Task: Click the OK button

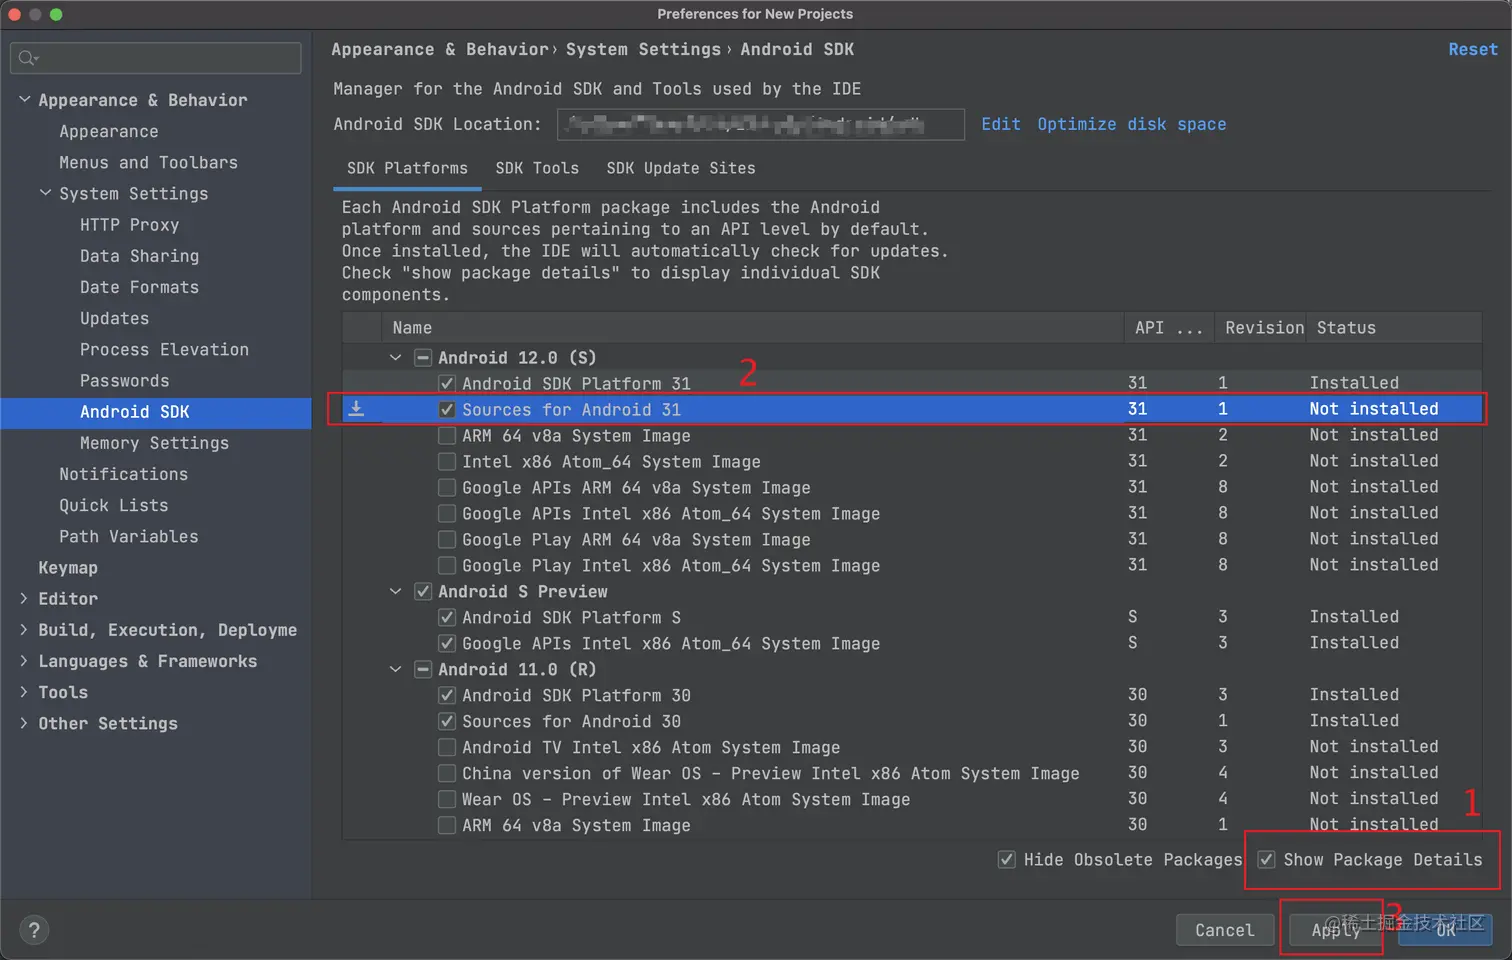Action: coord(1446,930)
